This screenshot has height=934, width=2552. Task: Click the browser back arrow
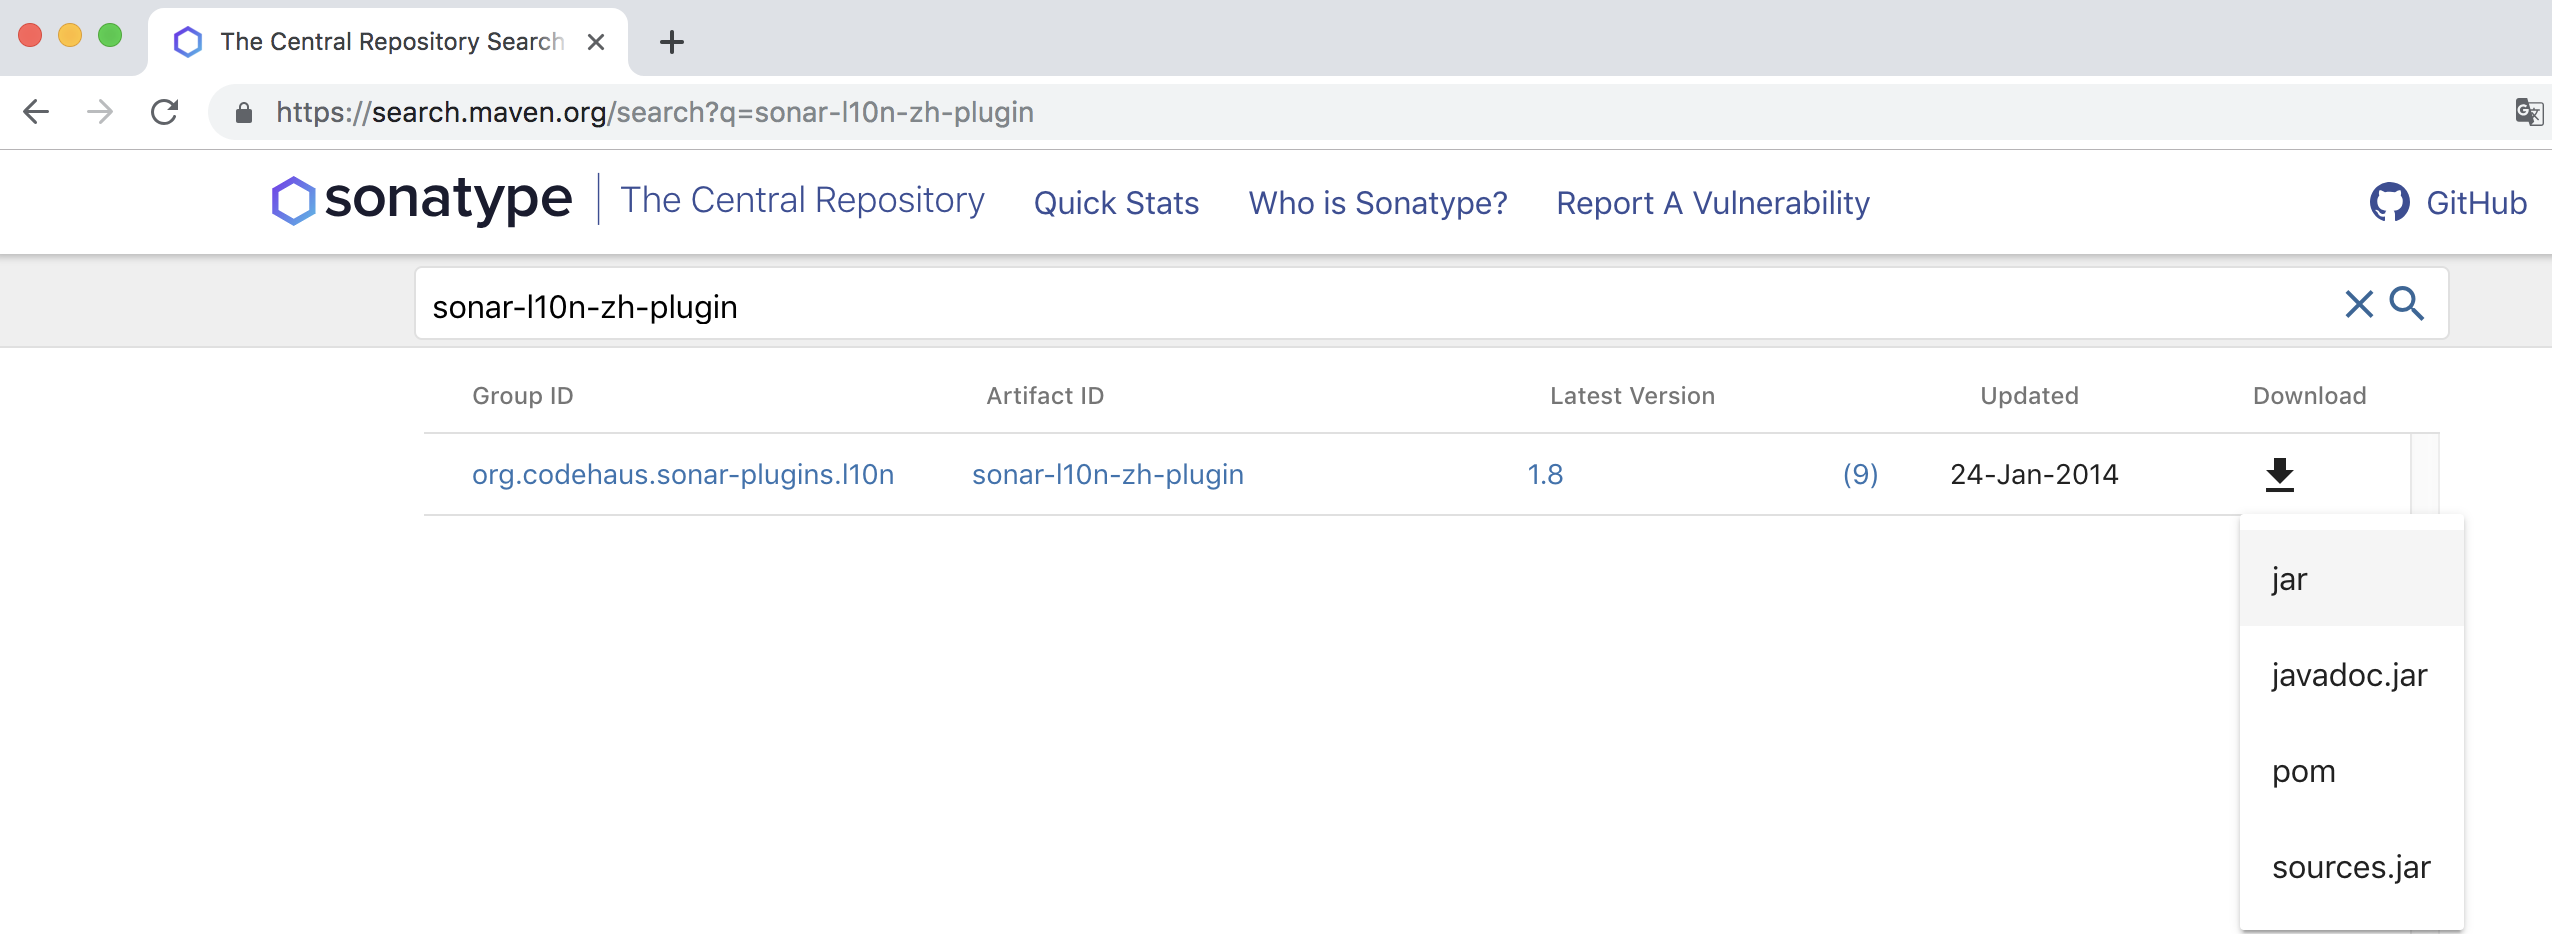pos(36,112)
